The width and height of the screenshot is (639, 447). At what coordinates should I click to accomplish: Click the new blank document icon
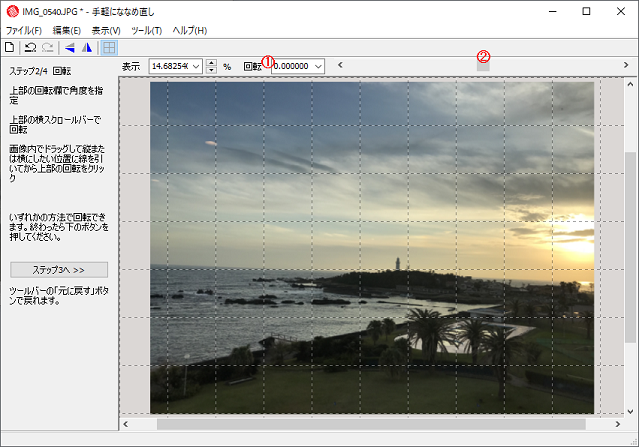pos(10,47)
